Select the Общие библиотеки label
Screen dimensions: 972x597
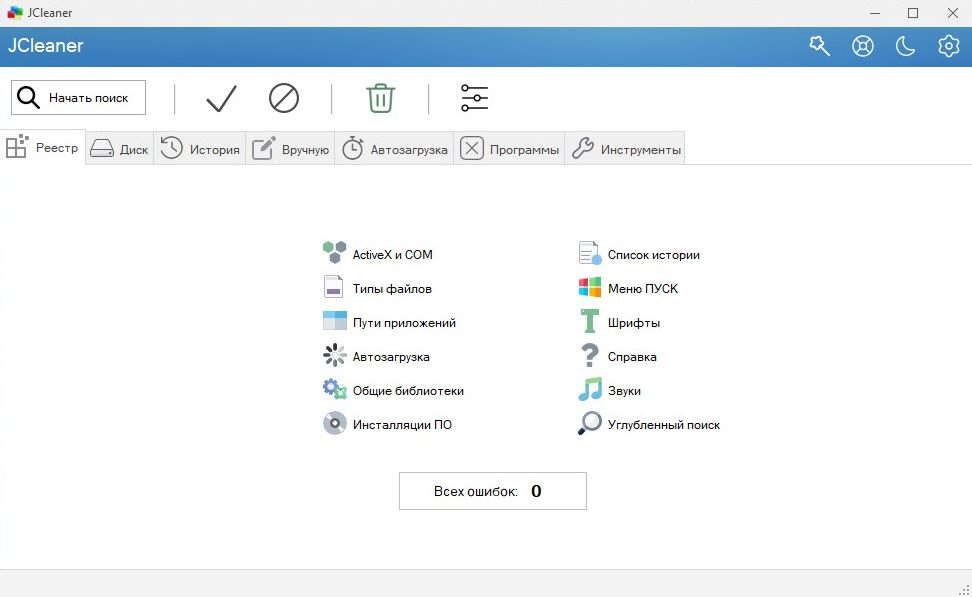(408, 391)
